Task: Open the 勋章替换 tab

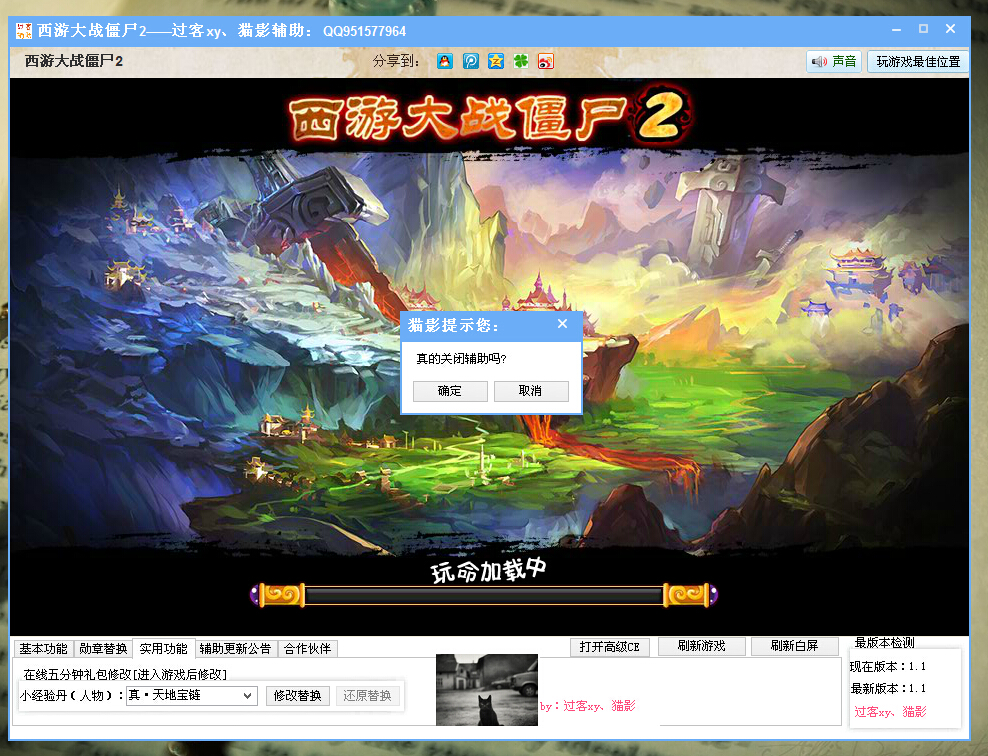Action: pos(103,649)
